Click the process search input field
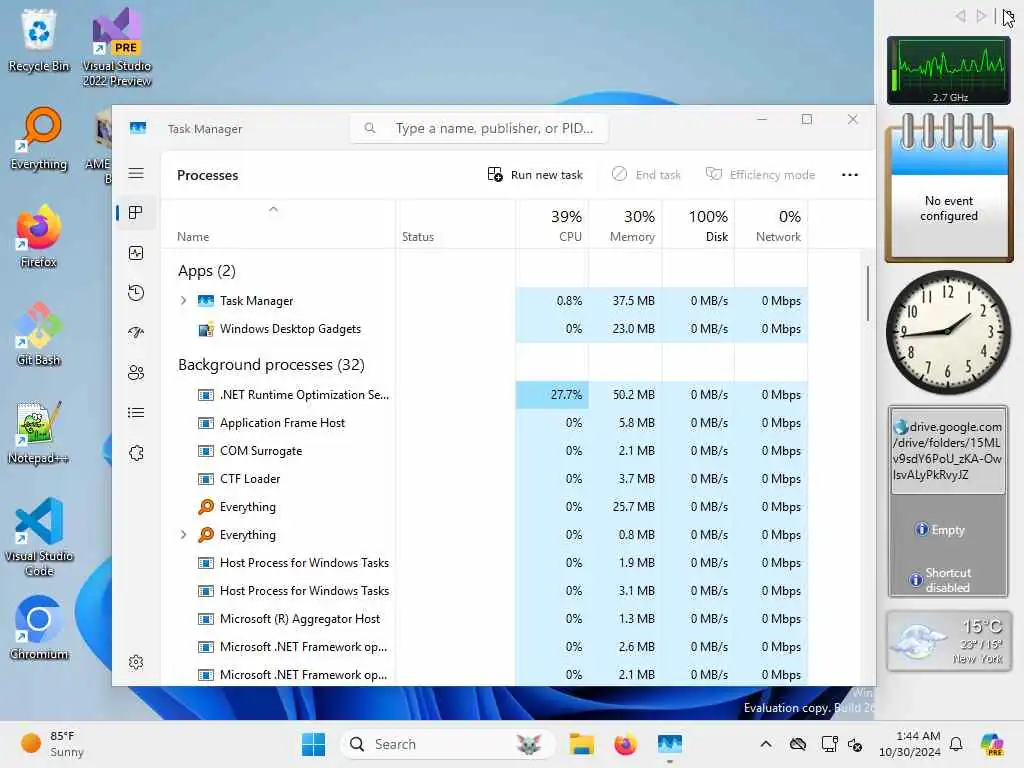The width and height of the screenshot is (1024, 768). [479, 128]
